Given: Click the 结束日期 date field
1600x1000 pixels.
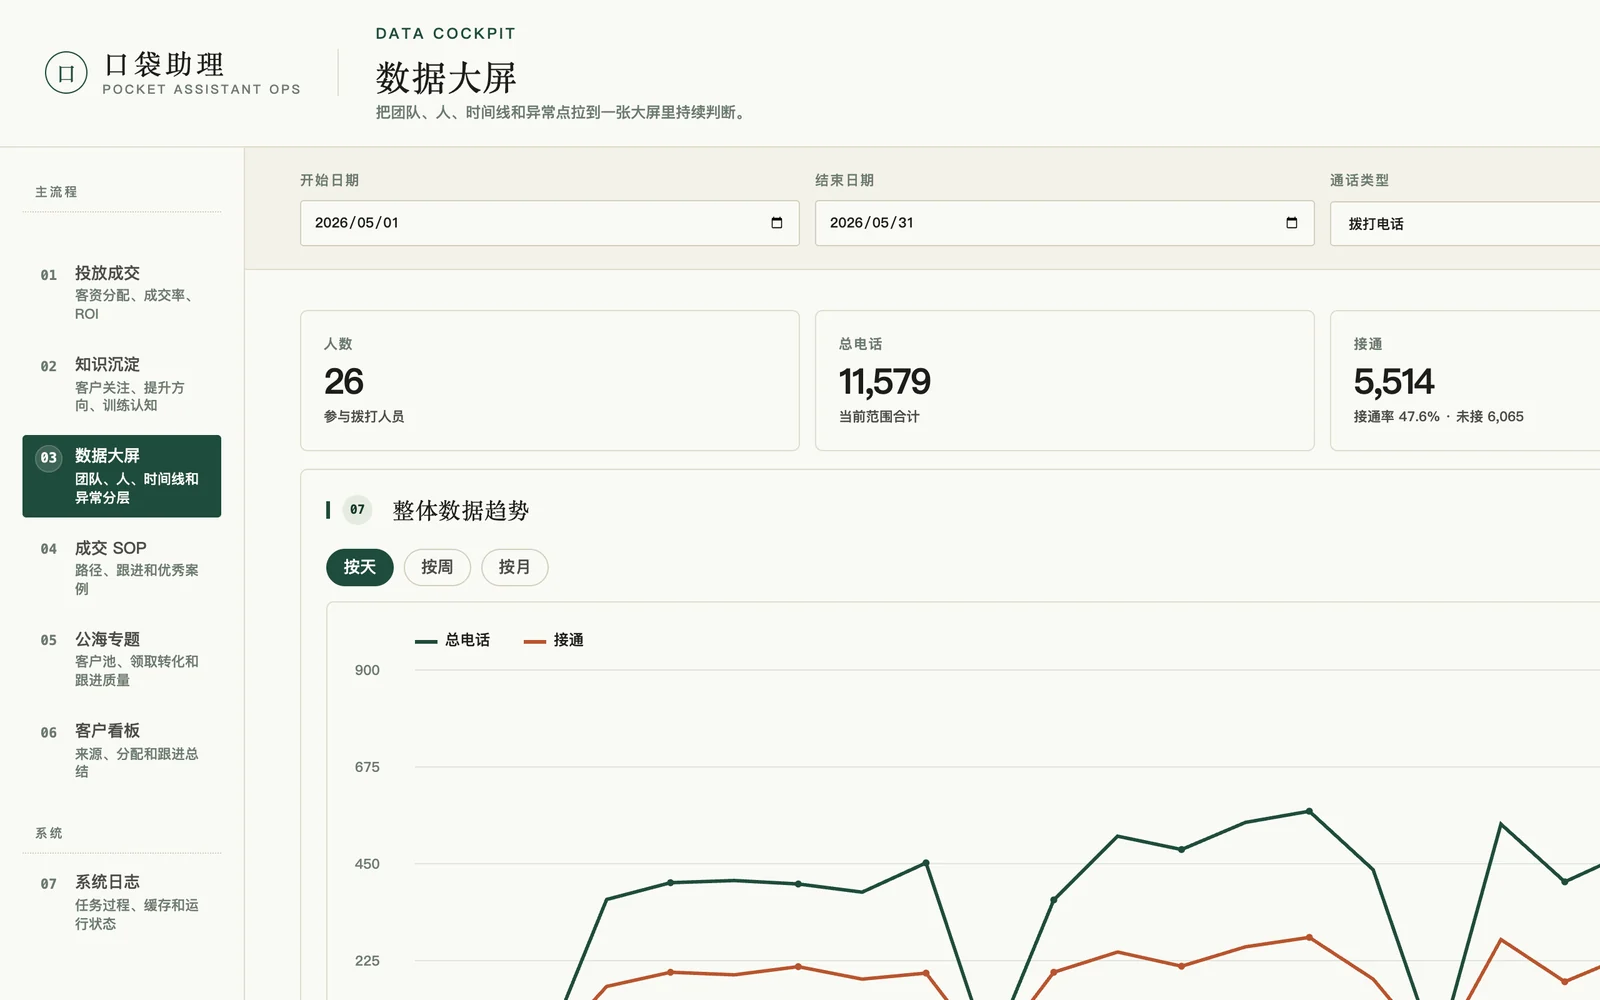Looking at the screenshot, I should coord(1064,223).
